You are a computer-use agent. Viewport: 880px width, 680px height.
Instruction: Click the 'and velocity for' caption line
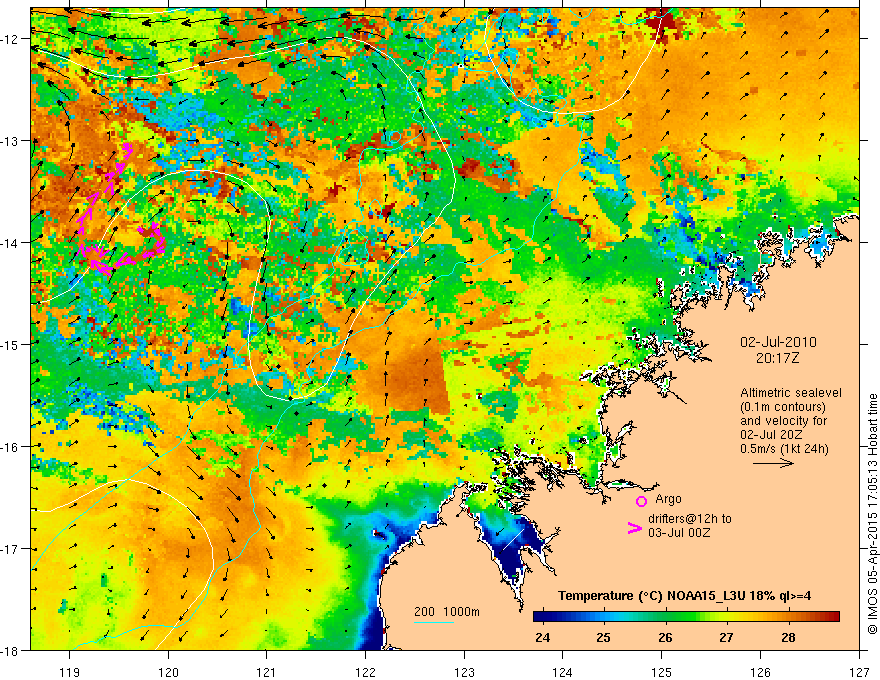(x=783, y=420)
